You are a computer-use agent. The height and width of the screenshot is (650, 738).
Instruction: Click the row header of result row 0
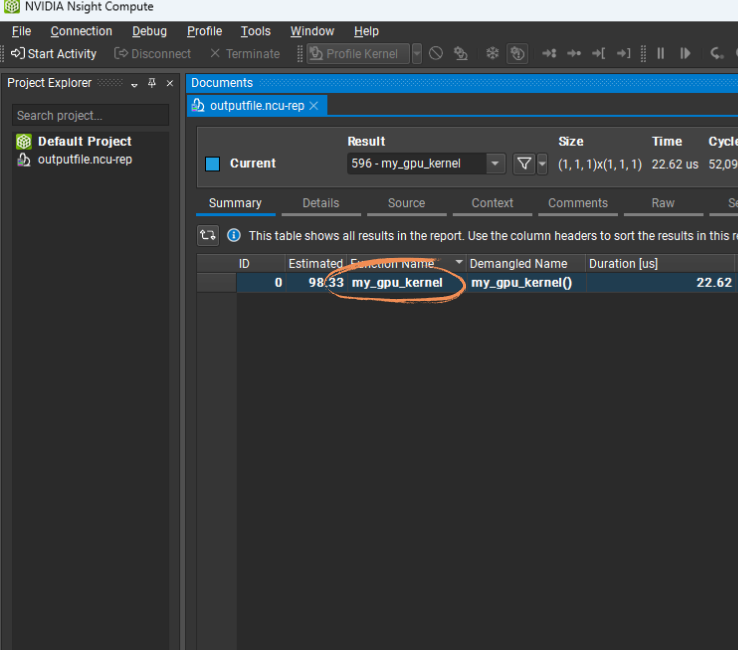[217, 282]
